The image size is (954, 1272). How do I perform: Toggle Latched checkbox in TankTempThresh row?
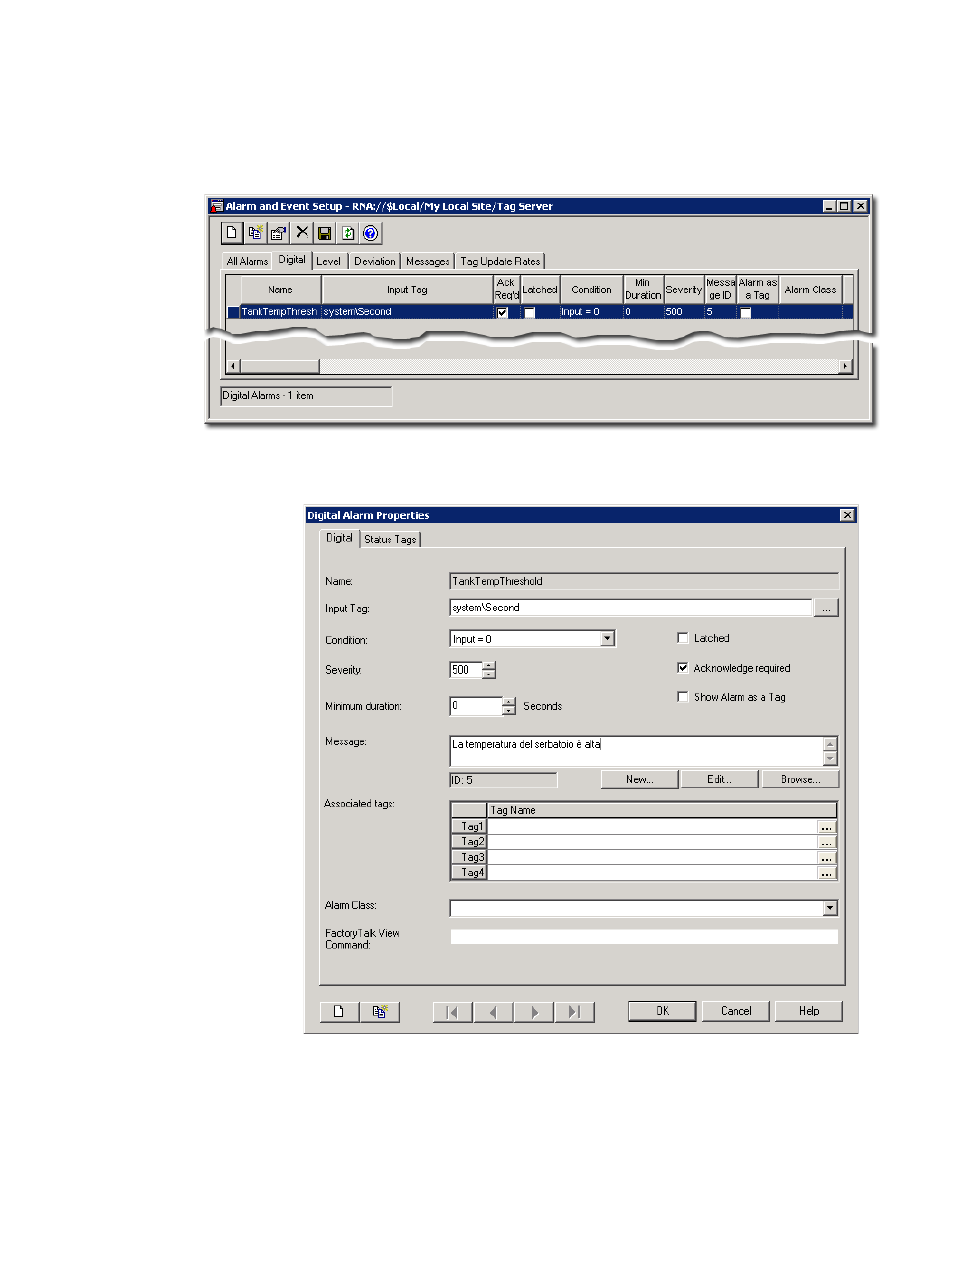(x=530, y=313)
